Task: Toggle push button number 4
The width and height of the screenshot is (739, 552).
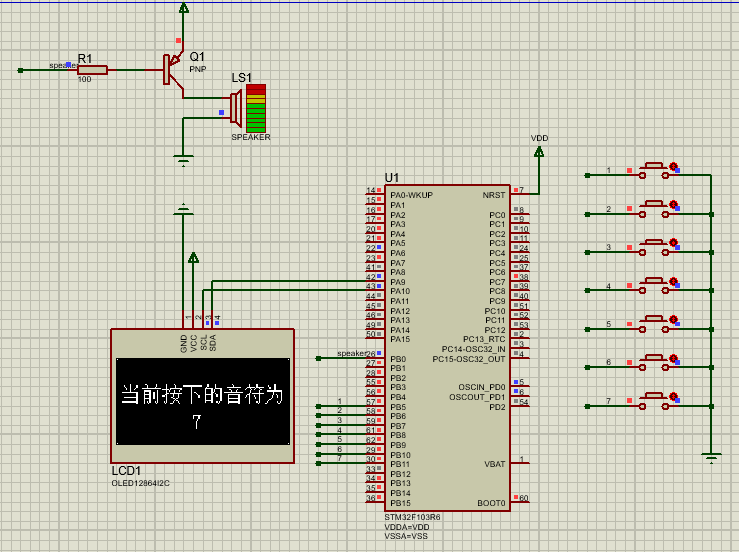Action: [x=654, y=286]
